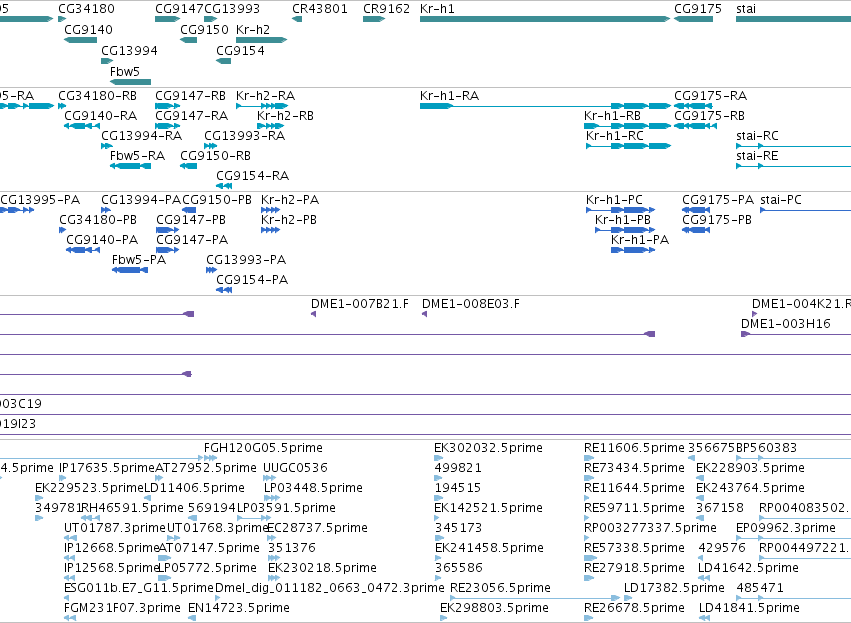Select the EK142521.5prime EST

point(437,518)
